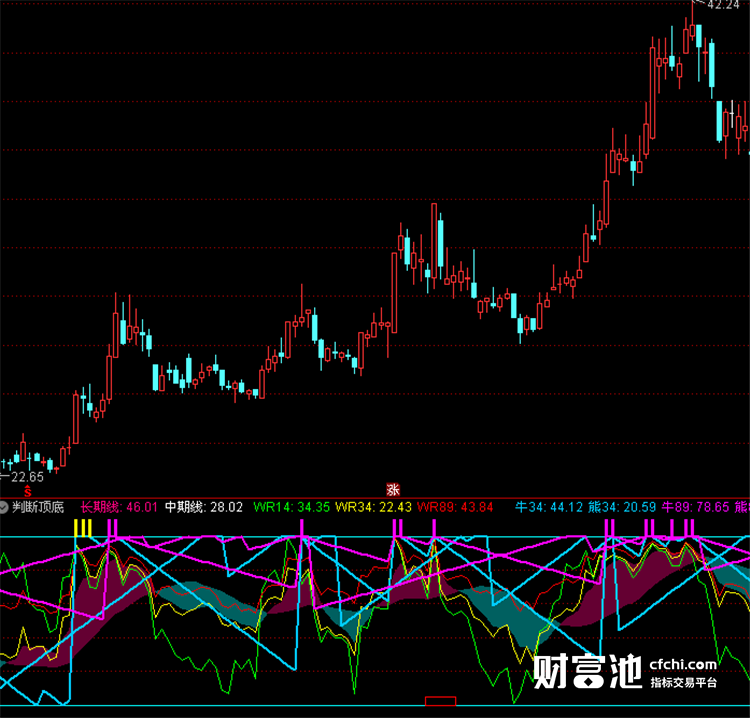
Task: Click the 22.65 low price label
Action: point(27,477)
